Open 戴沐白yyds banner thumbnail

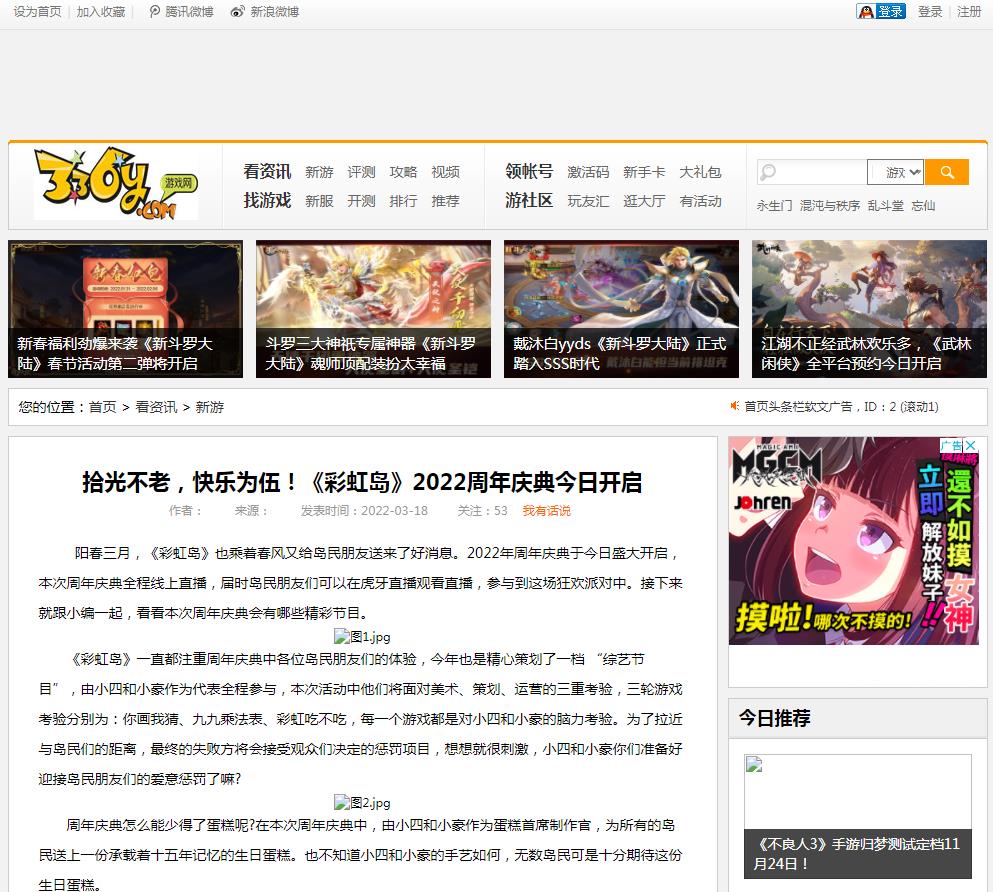point(621,309)
